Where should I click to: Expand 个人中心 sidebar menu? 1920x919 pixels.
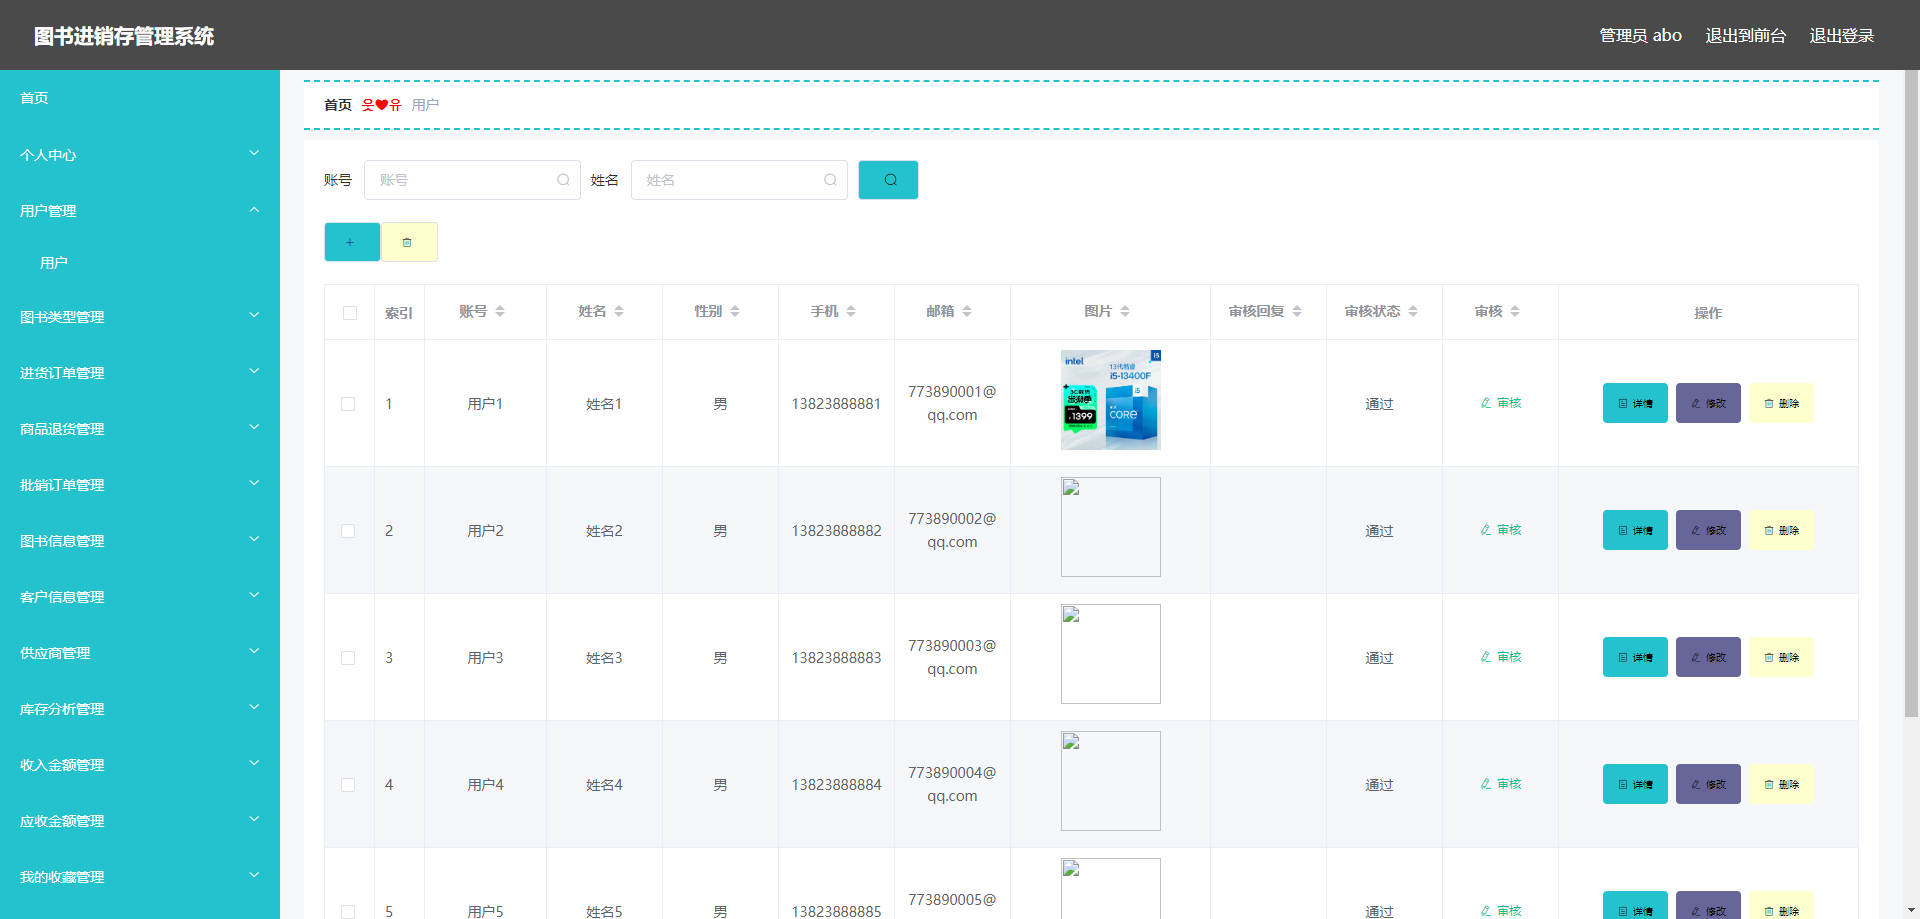tap(140, 155)
